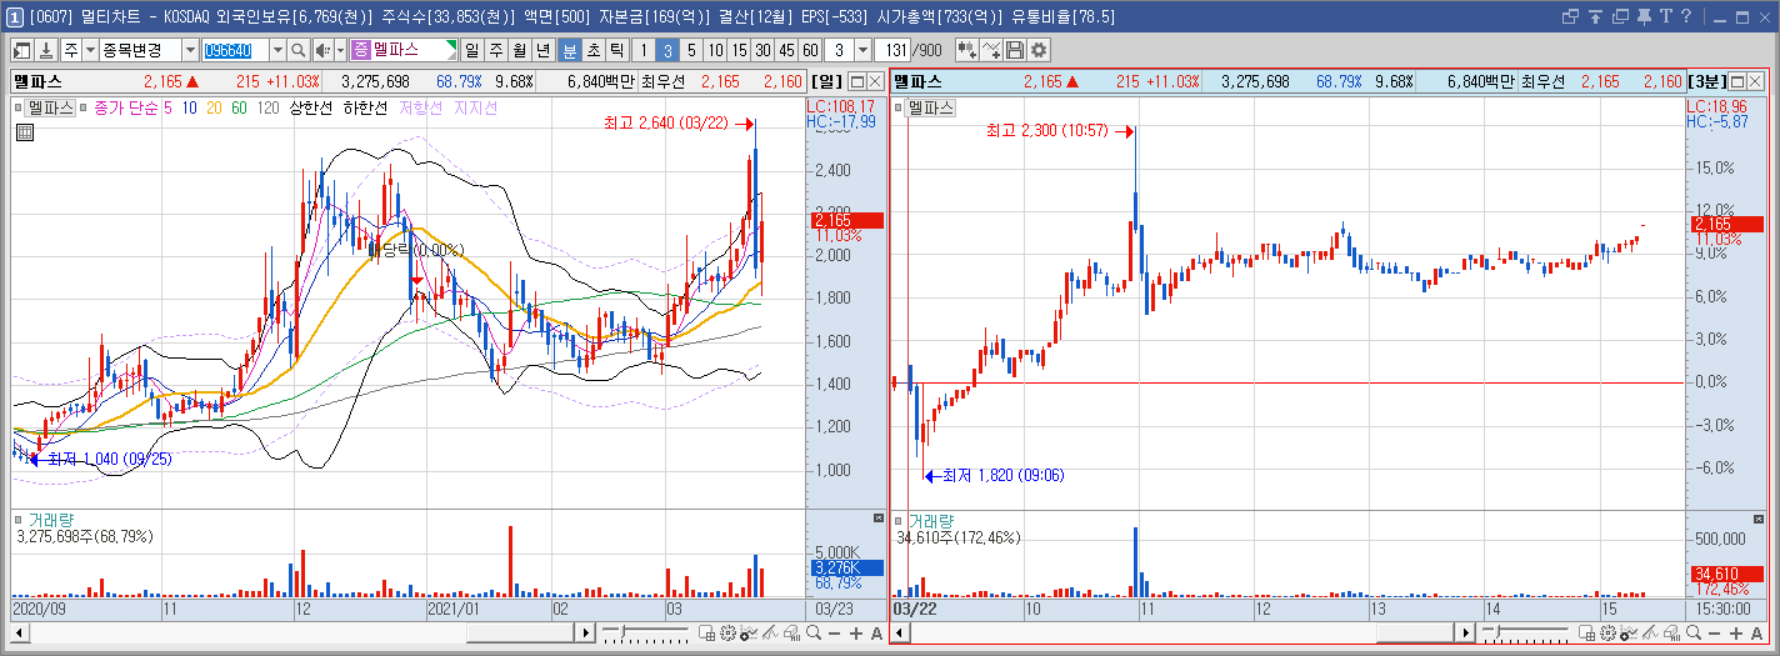
Task: Select the 틱 (tick) period button
Action: tap(617, 50)
